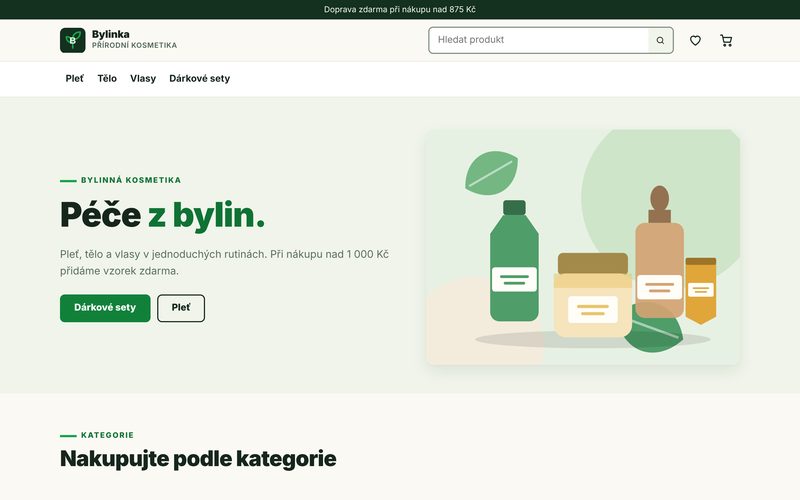800x500 pixels.
Task: Click the search magnifier icon button
Action: click(x=660, y=40)
